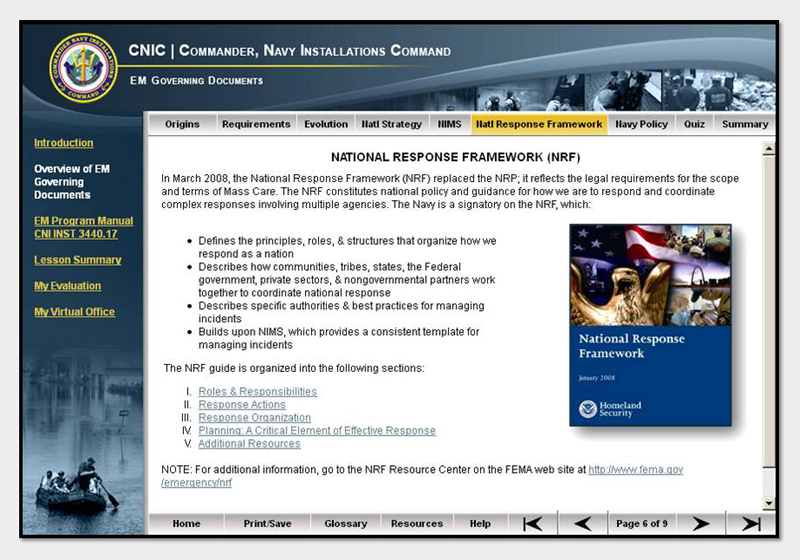The height and width of the screenshot is (560, 800).
Task: Open the Help button in bottom bar
Action: (x=480, y=523)
